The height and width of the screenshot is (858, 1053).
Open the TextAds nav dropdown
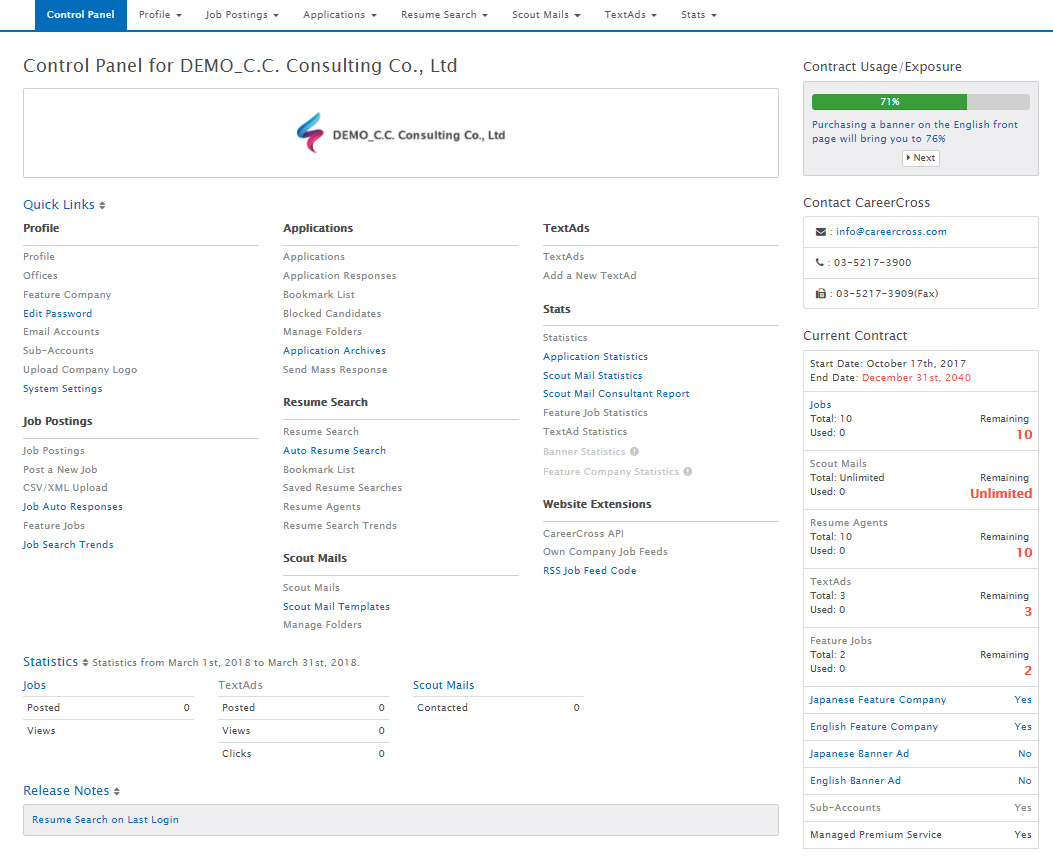coord(630,15)
